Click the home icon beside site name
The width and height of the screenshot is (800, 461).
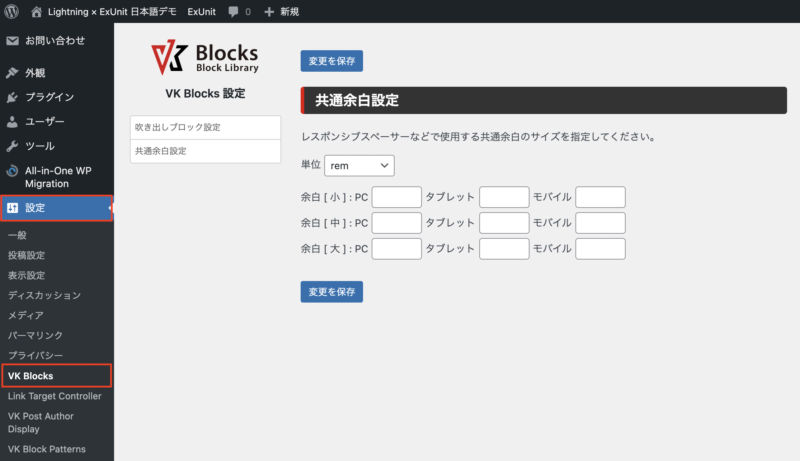(x=37, y=11)
